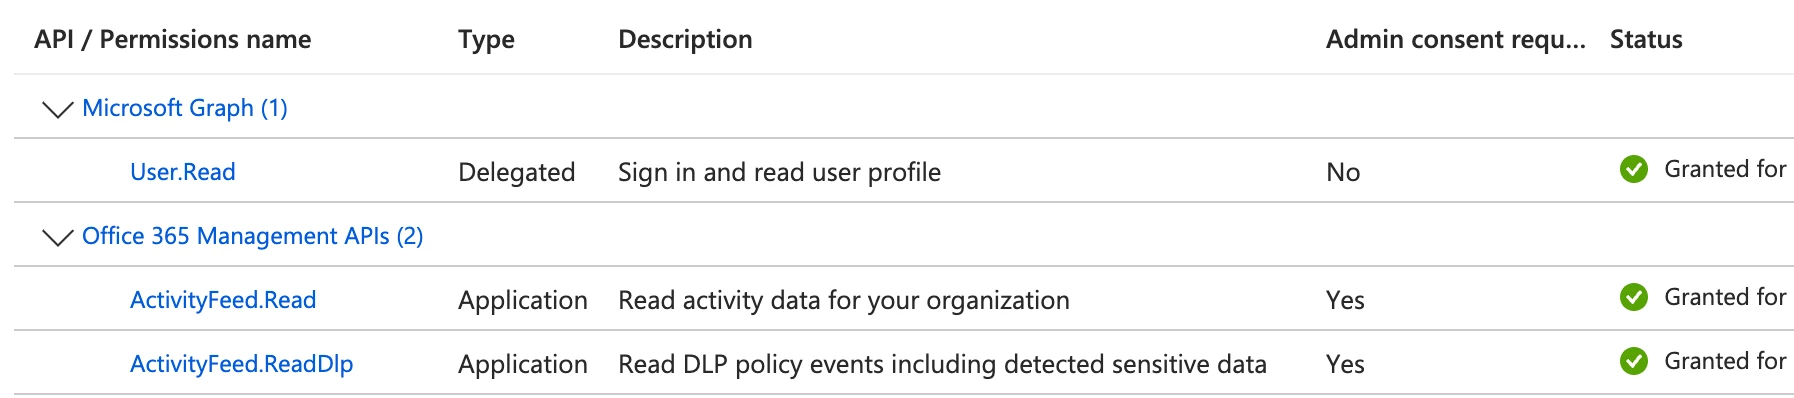Click 'Sign in and read user profile' description
This screenshot has height=398, width=1794.
[x=780, y=172]
